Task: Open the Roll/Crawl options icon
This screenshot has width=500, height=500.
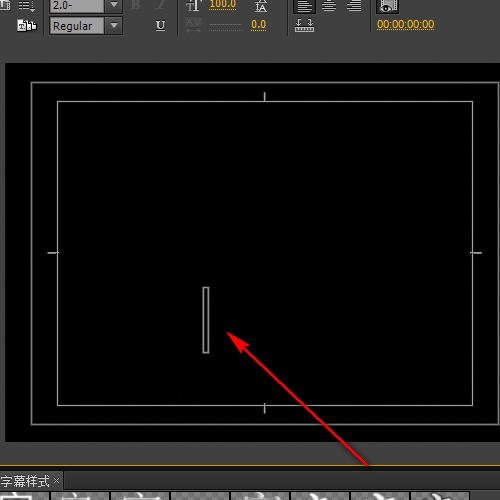Action: coord(27,6)
